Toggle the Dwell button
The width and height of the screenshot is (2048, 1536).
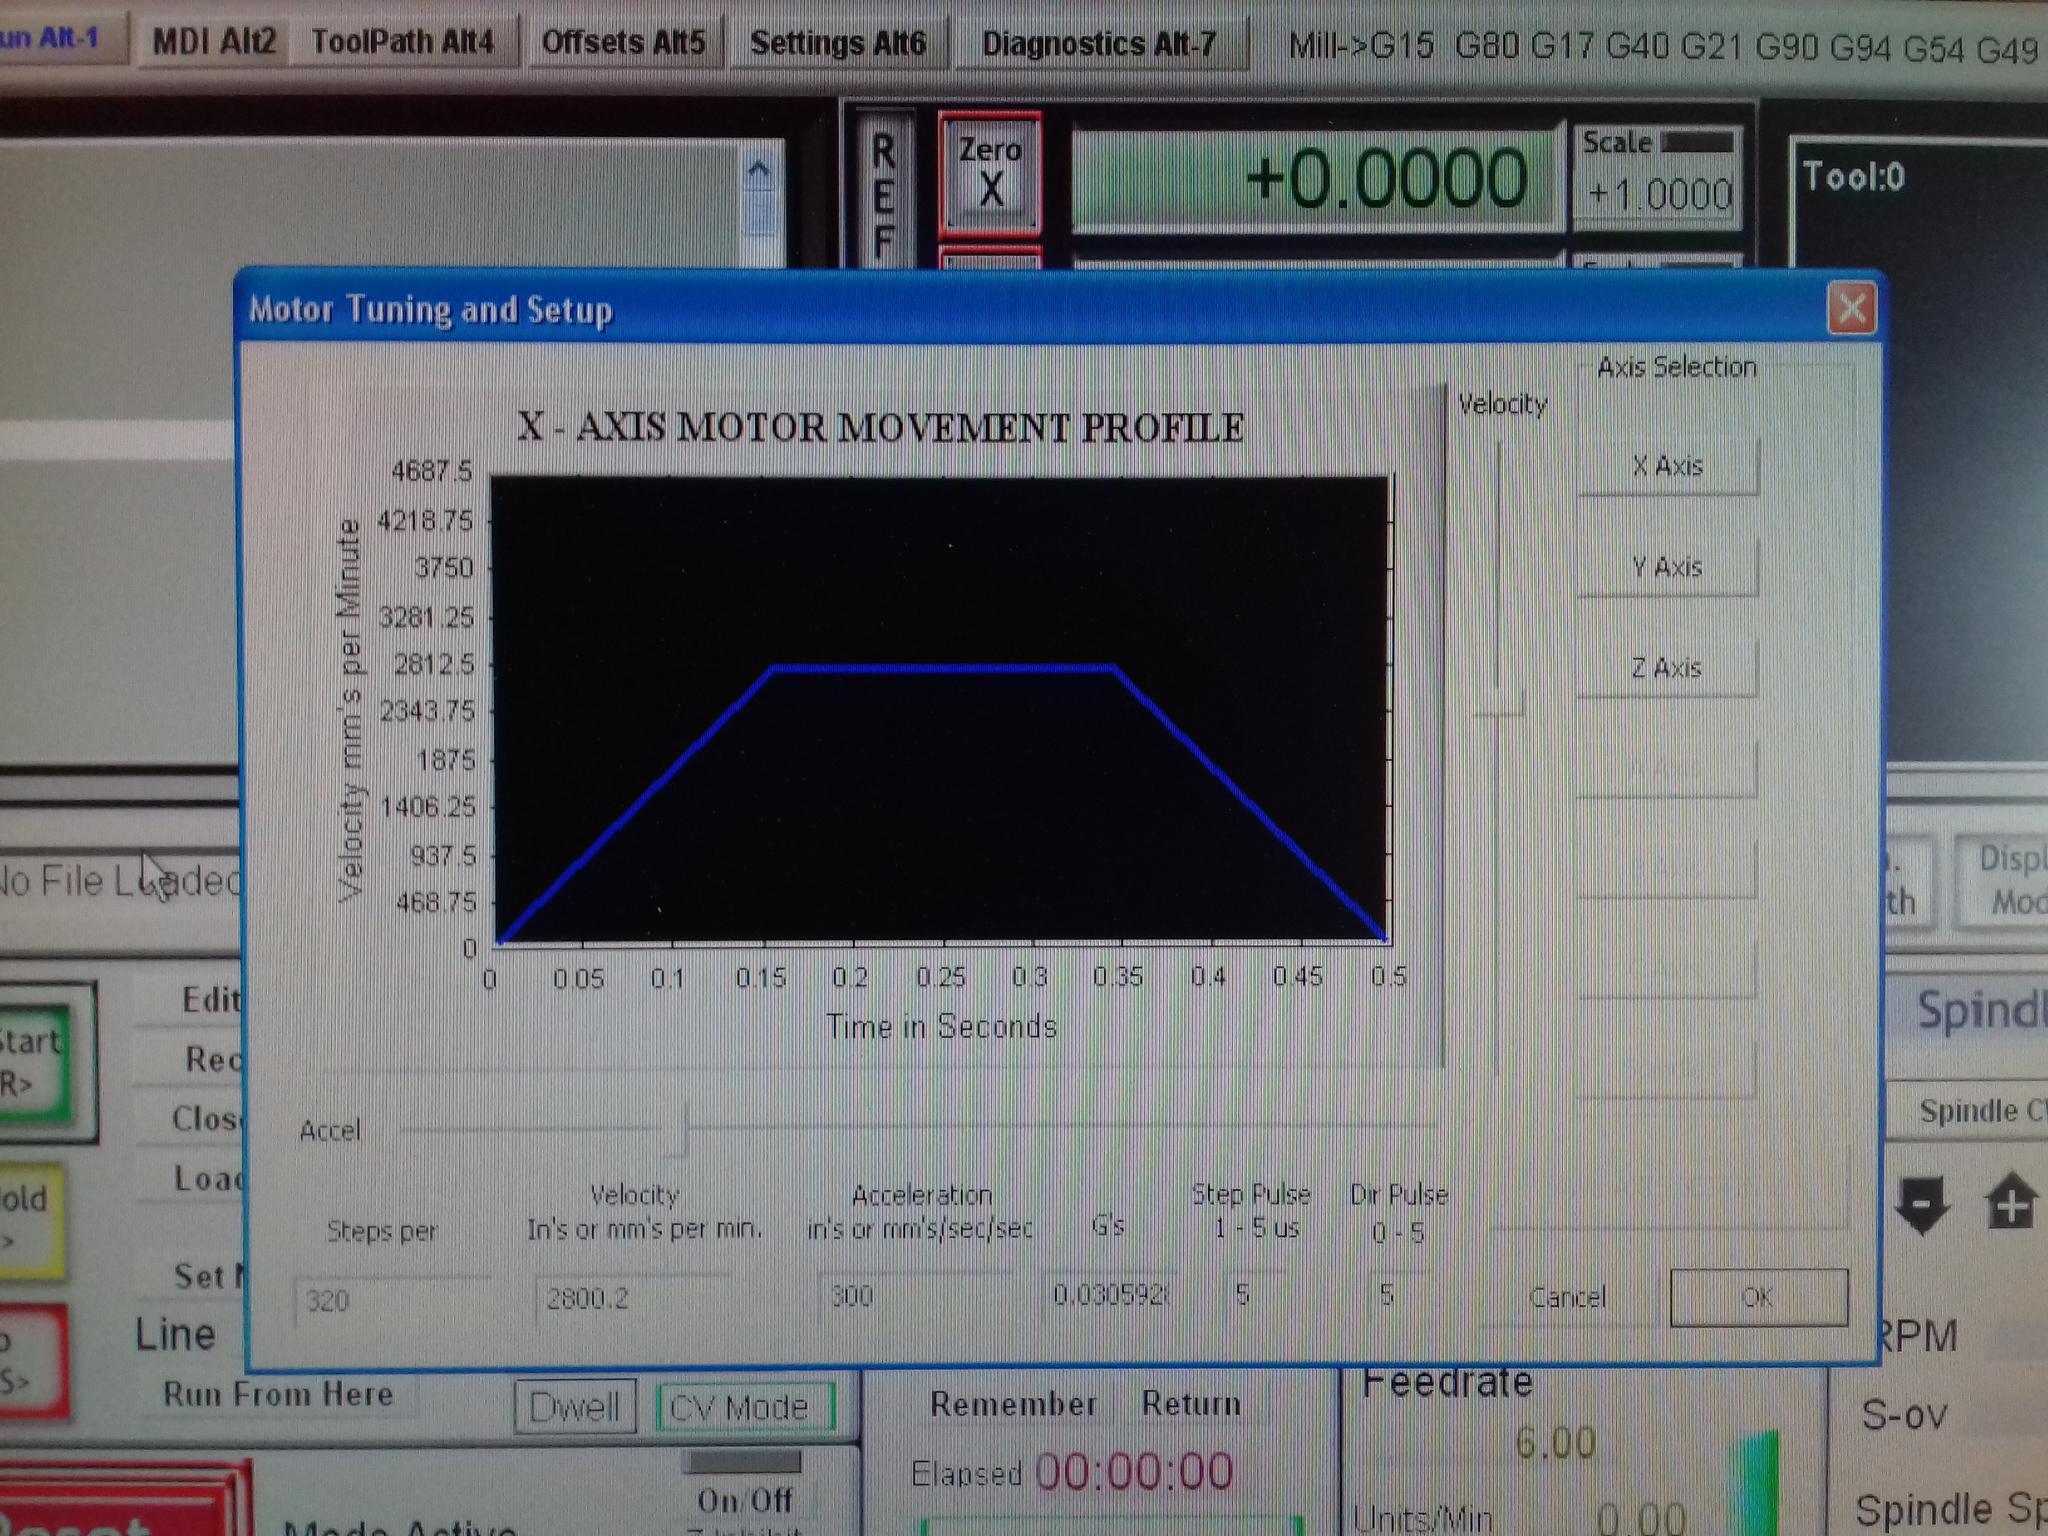coord(575,1408)
